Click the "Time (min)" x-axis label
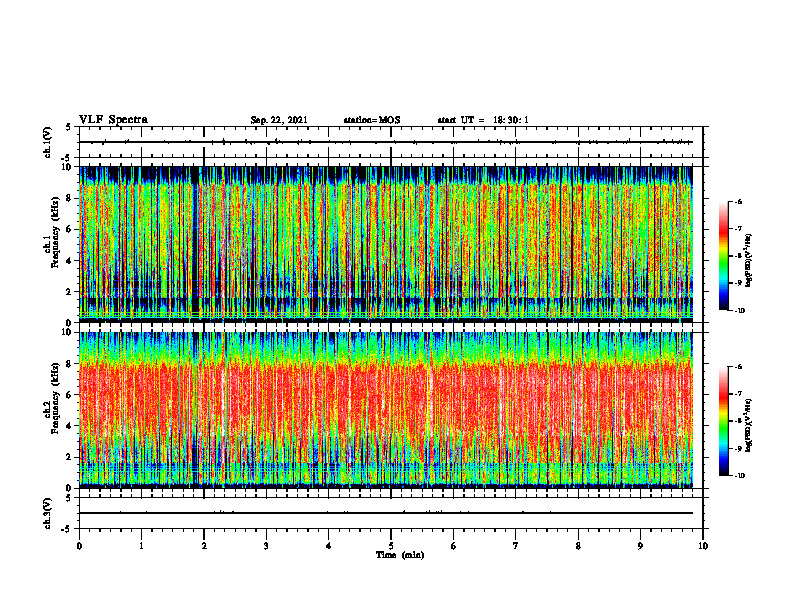The height and width of the screenshot is (612, 792). pyautogui.click(x=400, y=555)
